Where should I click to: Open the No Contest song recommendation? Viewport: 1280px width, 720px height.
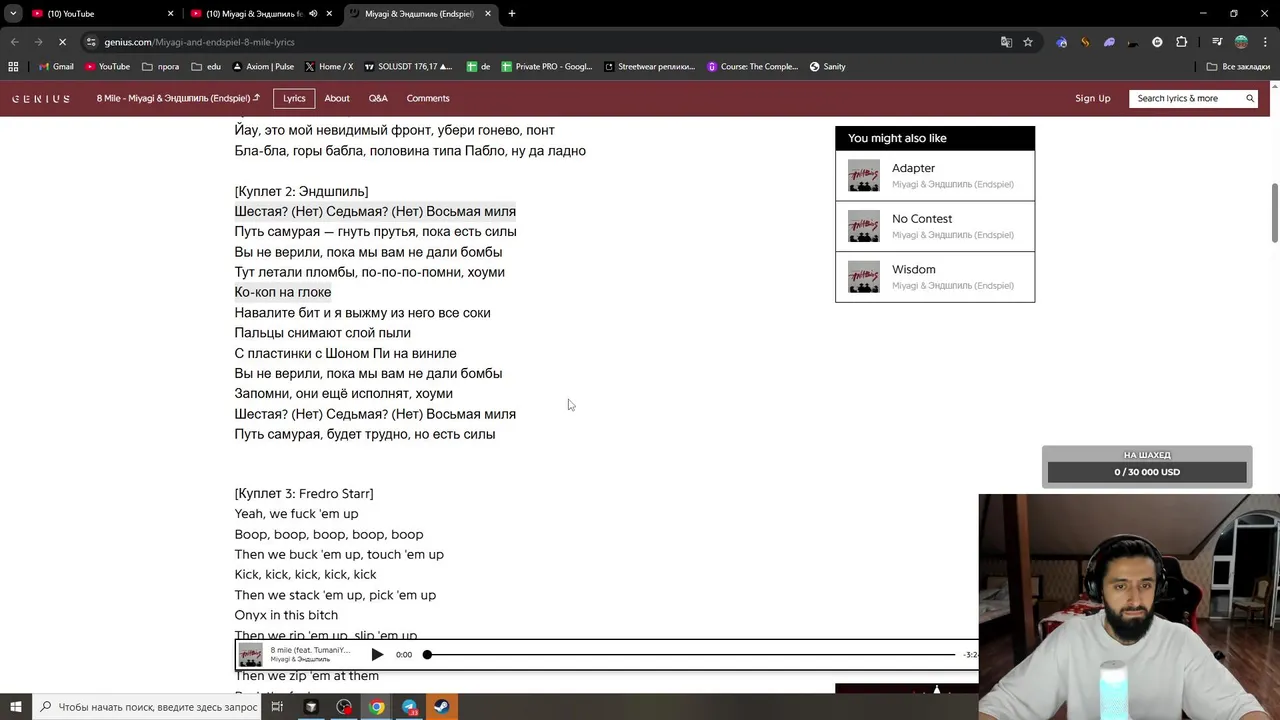pos(935,226)
